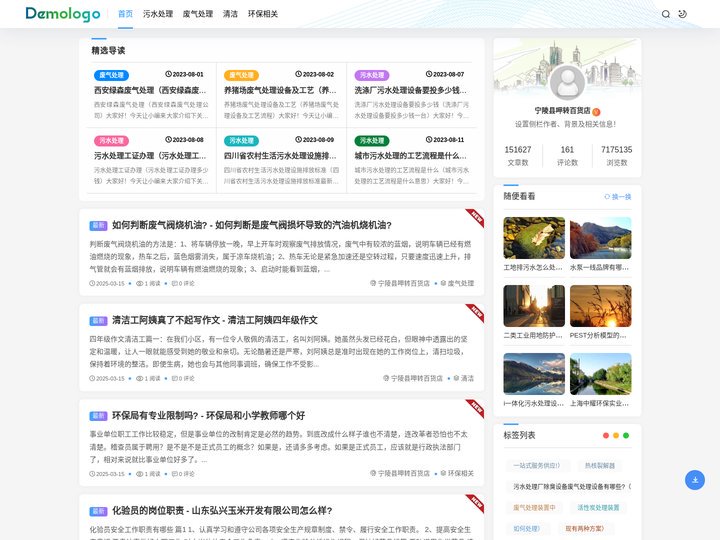Toggle the dark mode moon icon

tap(682, 14)
